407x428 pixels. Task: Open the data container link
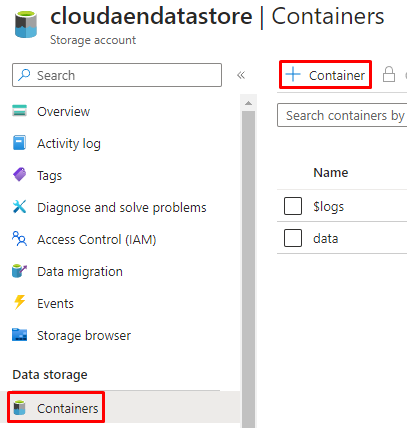(326, 239)
